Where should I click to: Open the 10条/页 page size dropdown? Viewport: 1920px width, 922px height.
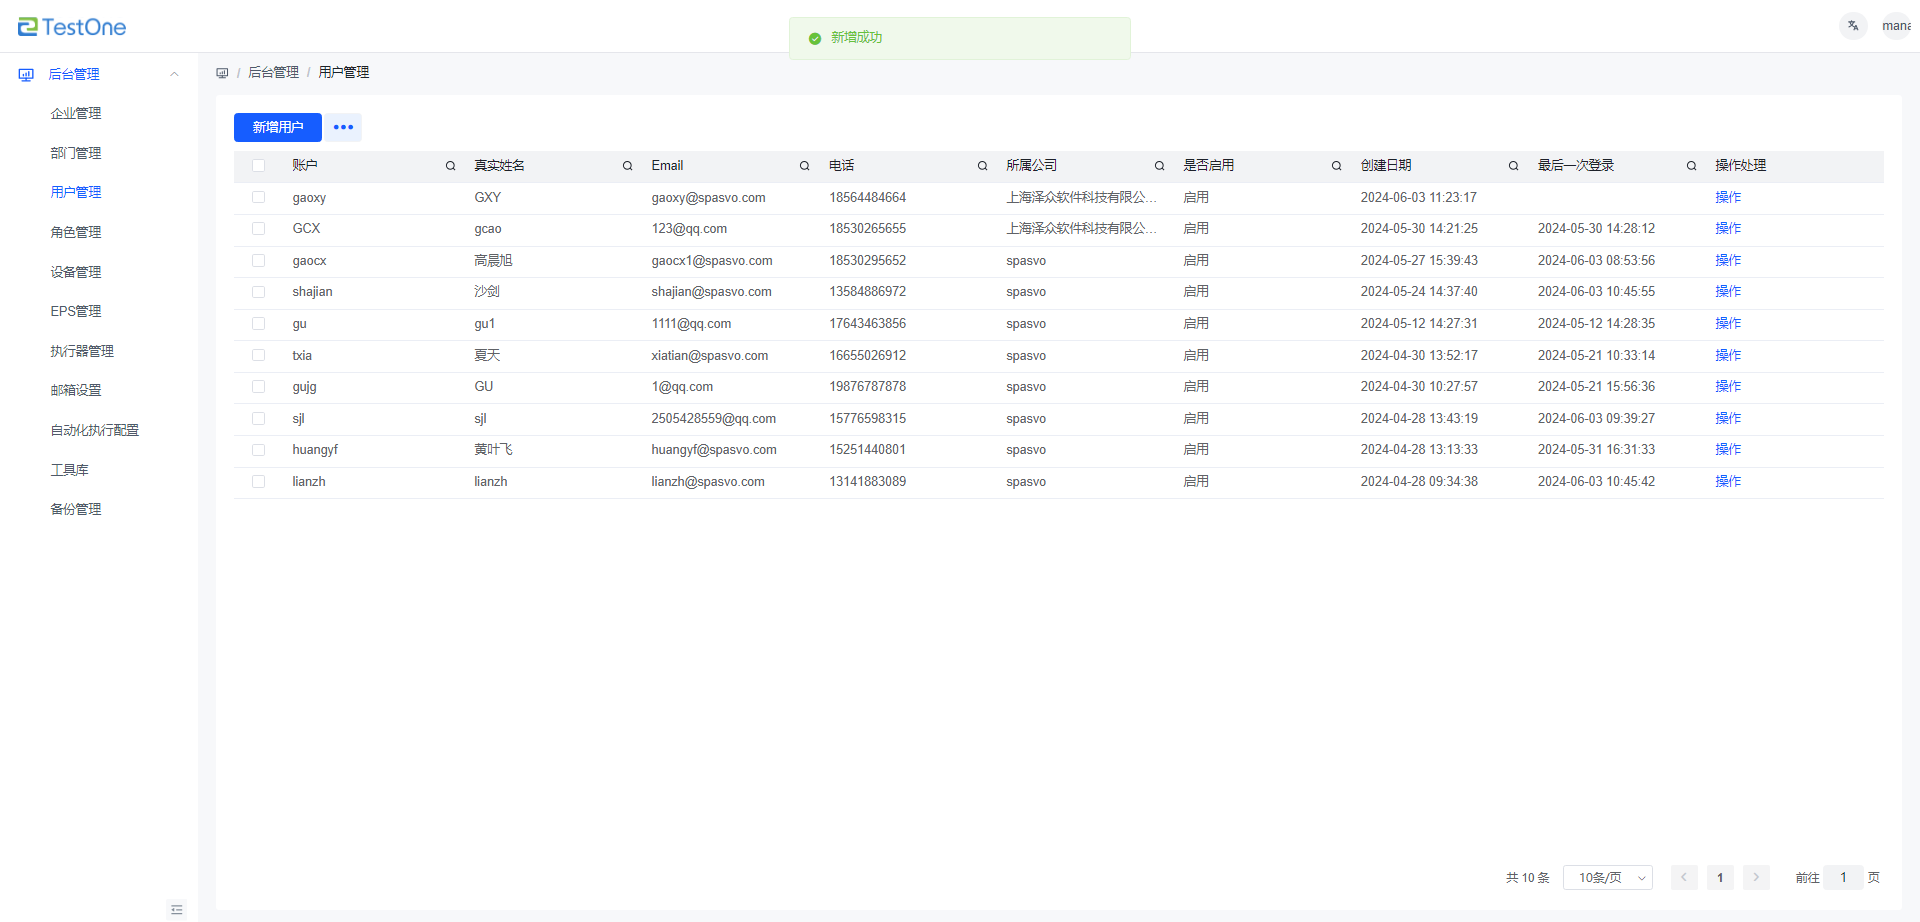point(1607,878)
